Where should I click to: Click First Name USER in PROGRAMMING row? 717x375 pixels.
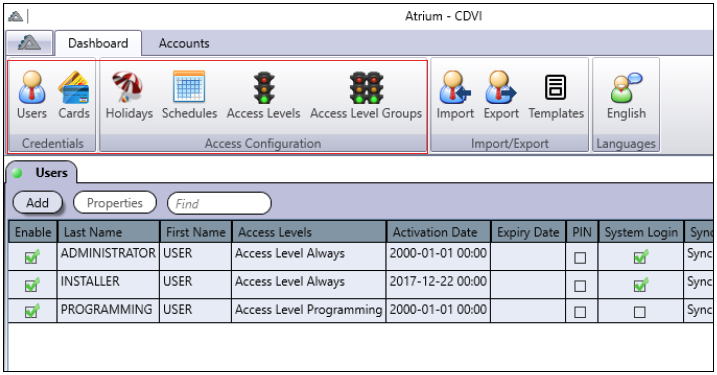point(196,311)
